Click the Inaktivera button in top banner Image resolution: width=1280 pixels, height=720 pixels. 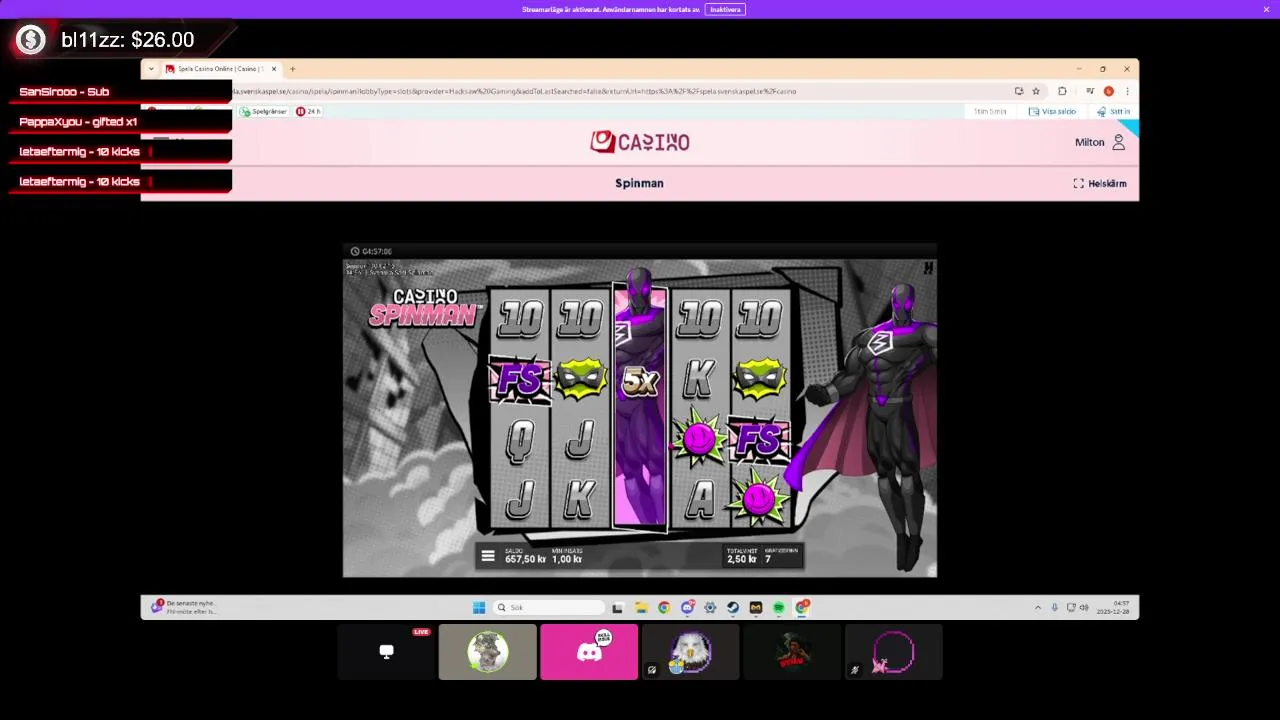coord(725,9)
